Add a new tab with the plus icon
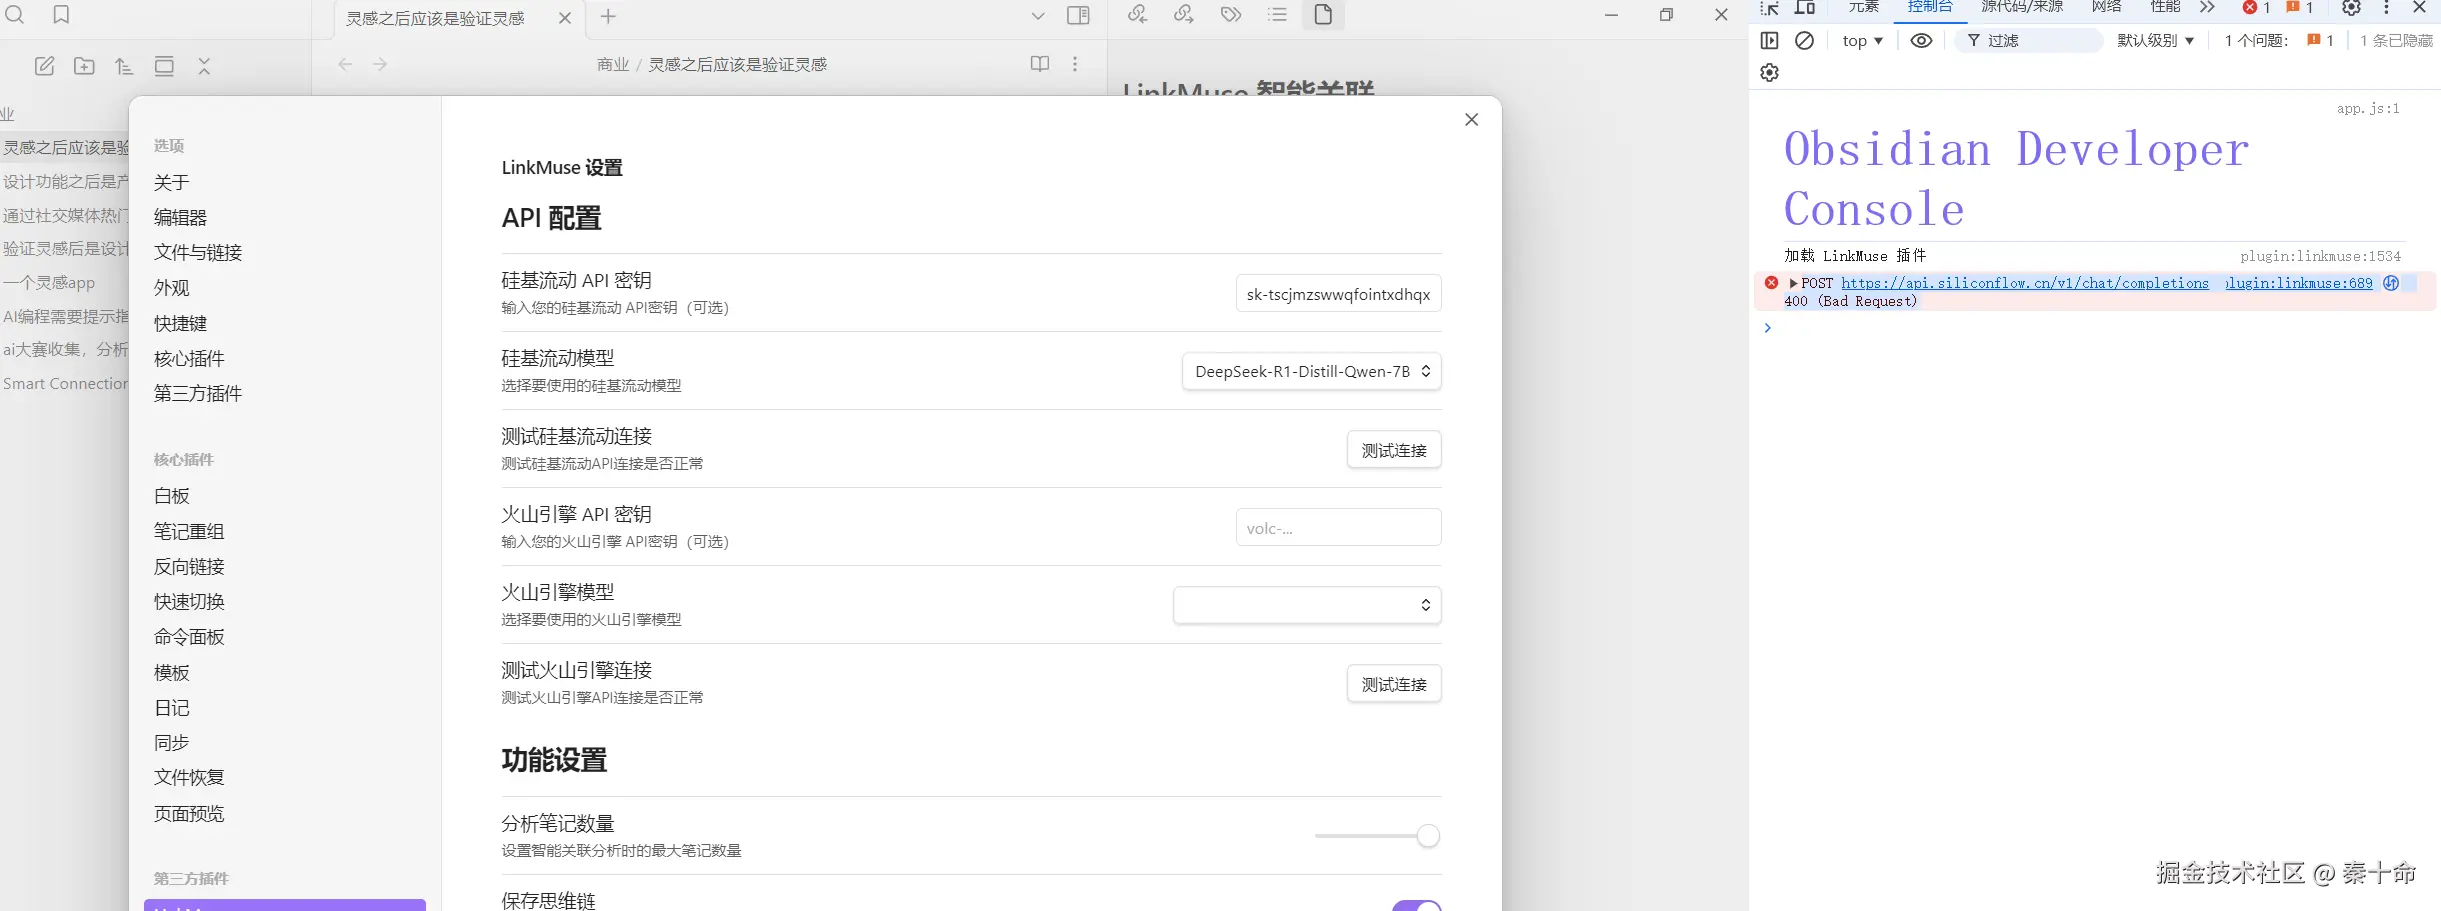Image resolution: width=2441 pixels, height=911 pixels. click(608, 16)
